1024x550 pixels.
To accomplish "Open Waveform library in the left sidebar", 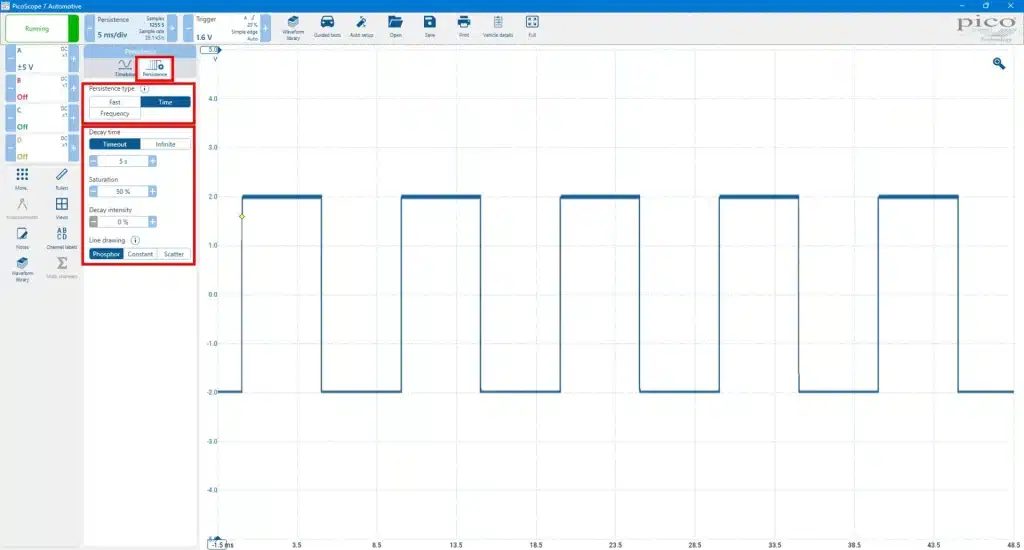I will coord(22,268).
